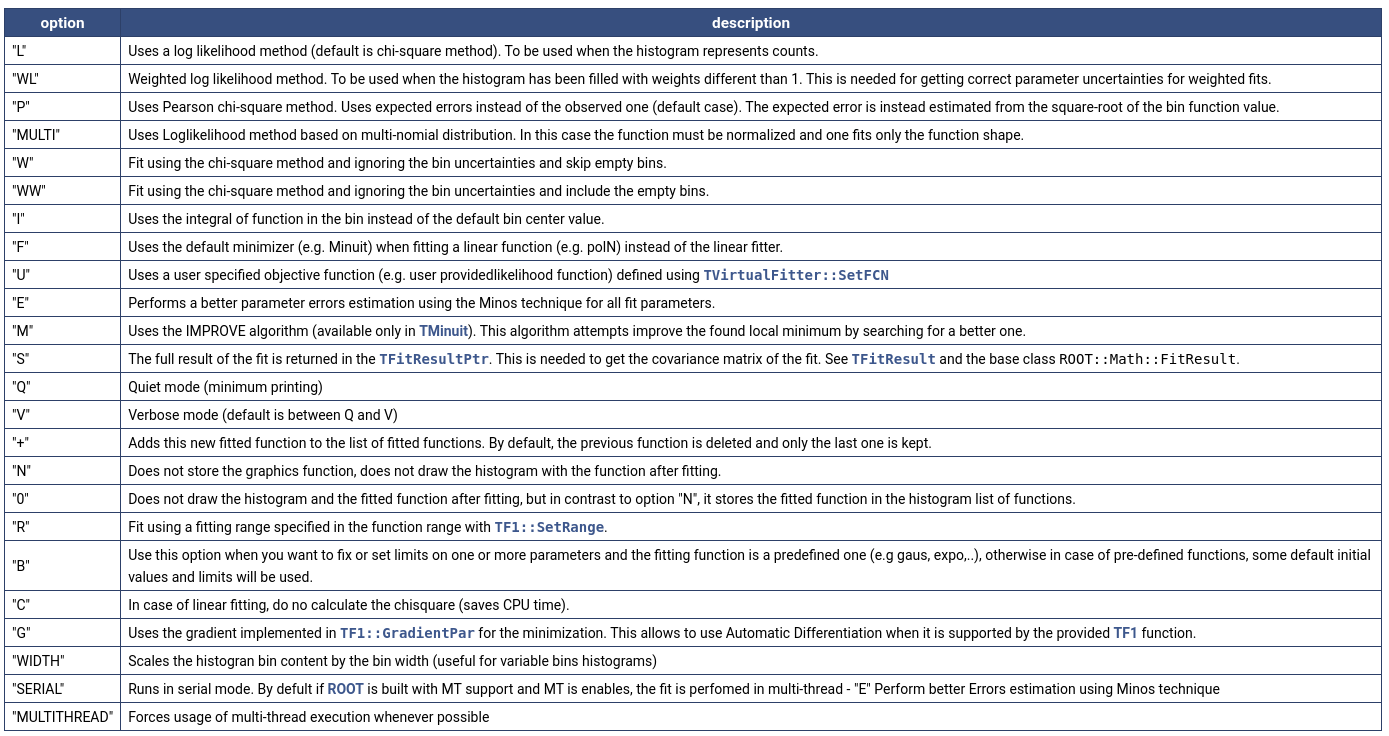Viewport: 1389px width, 736px height.
Task: Click the Minos technique description in "E" row
Action: pos(421,303)
